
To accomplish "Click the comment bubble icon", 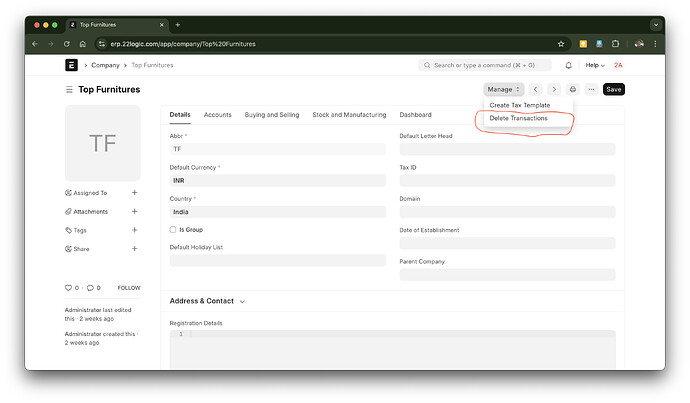I will click(90, 288).
